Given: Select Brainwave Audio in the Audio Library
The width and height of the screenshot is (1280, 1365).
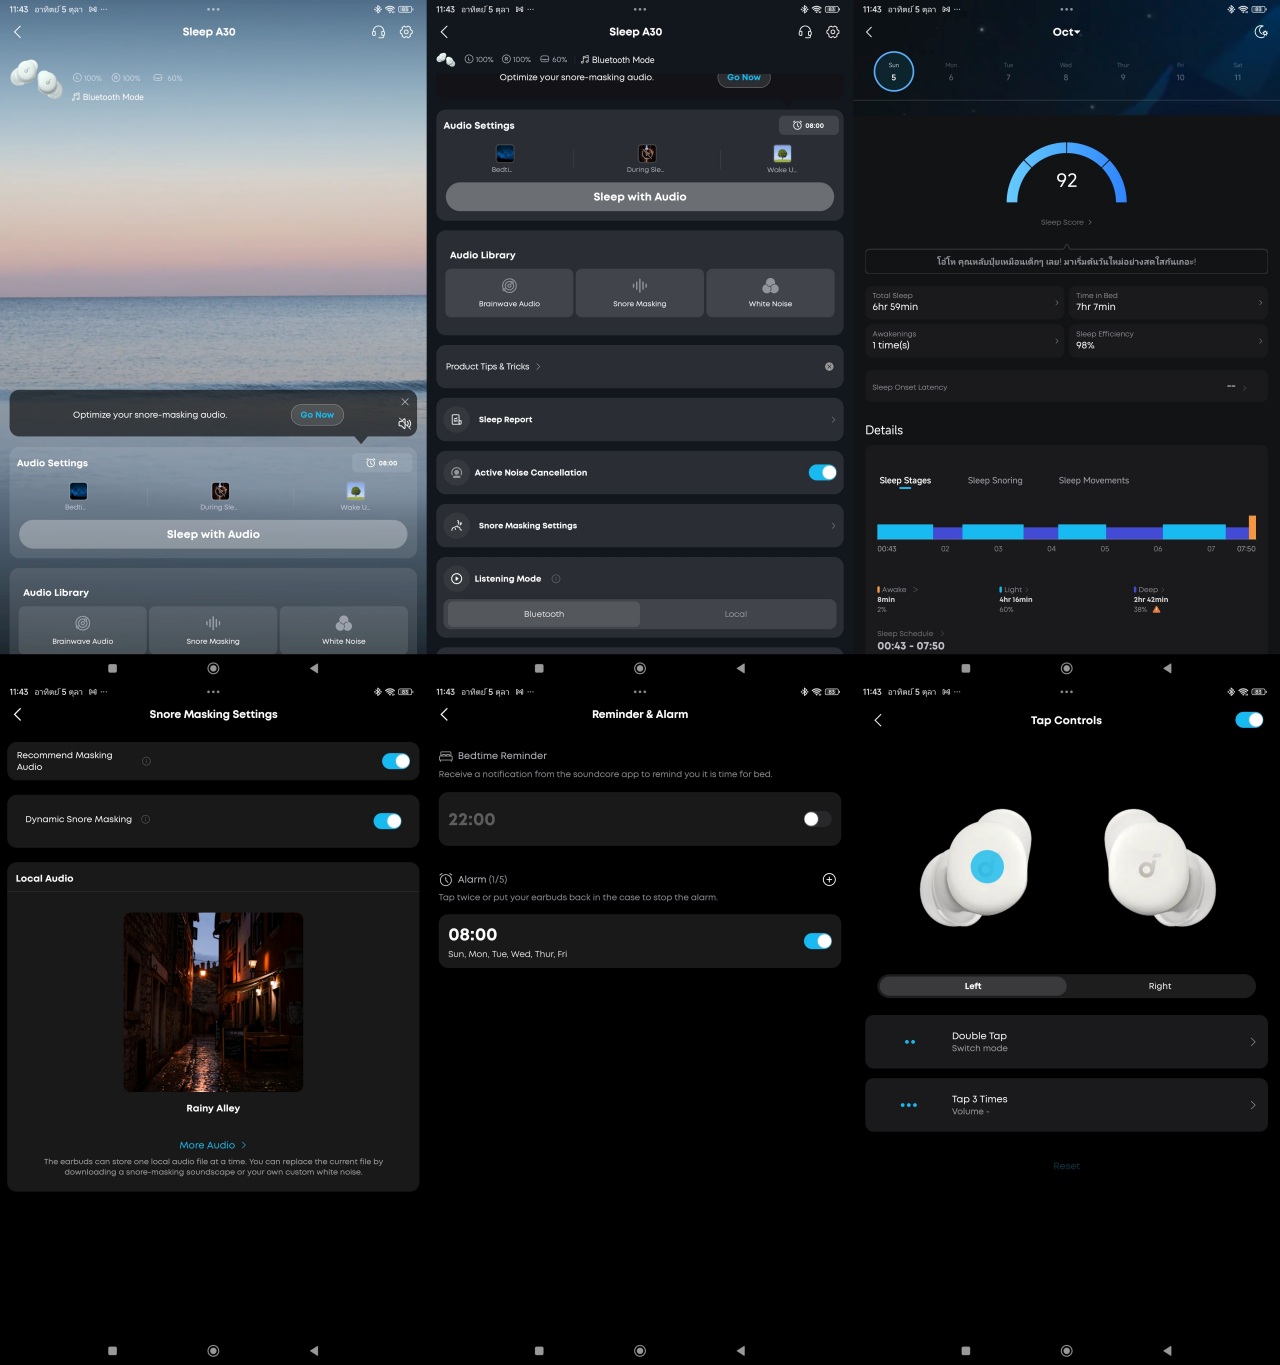Looking at the screenshot, I should pyautogui.click(x=509, y=293).
